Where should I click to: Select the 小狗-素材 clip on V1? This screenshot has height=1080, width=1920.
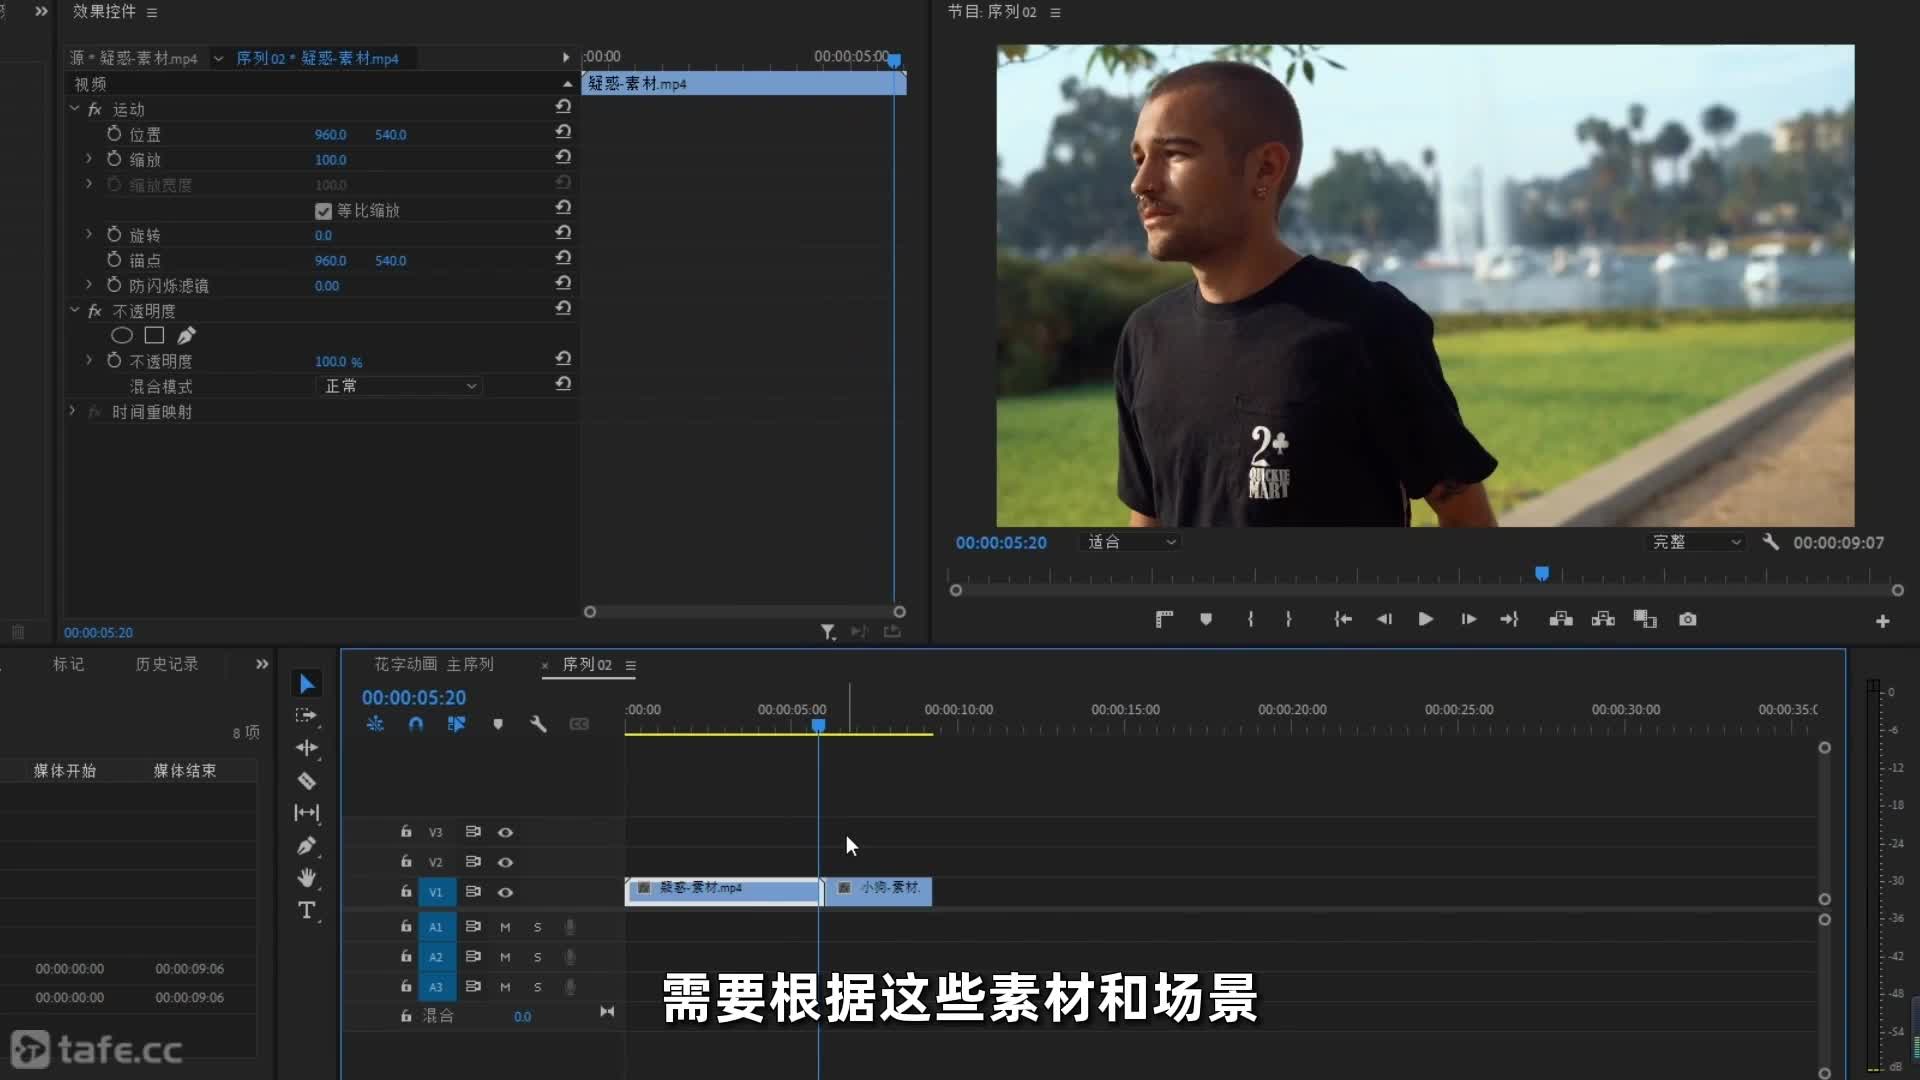point(878,890)
